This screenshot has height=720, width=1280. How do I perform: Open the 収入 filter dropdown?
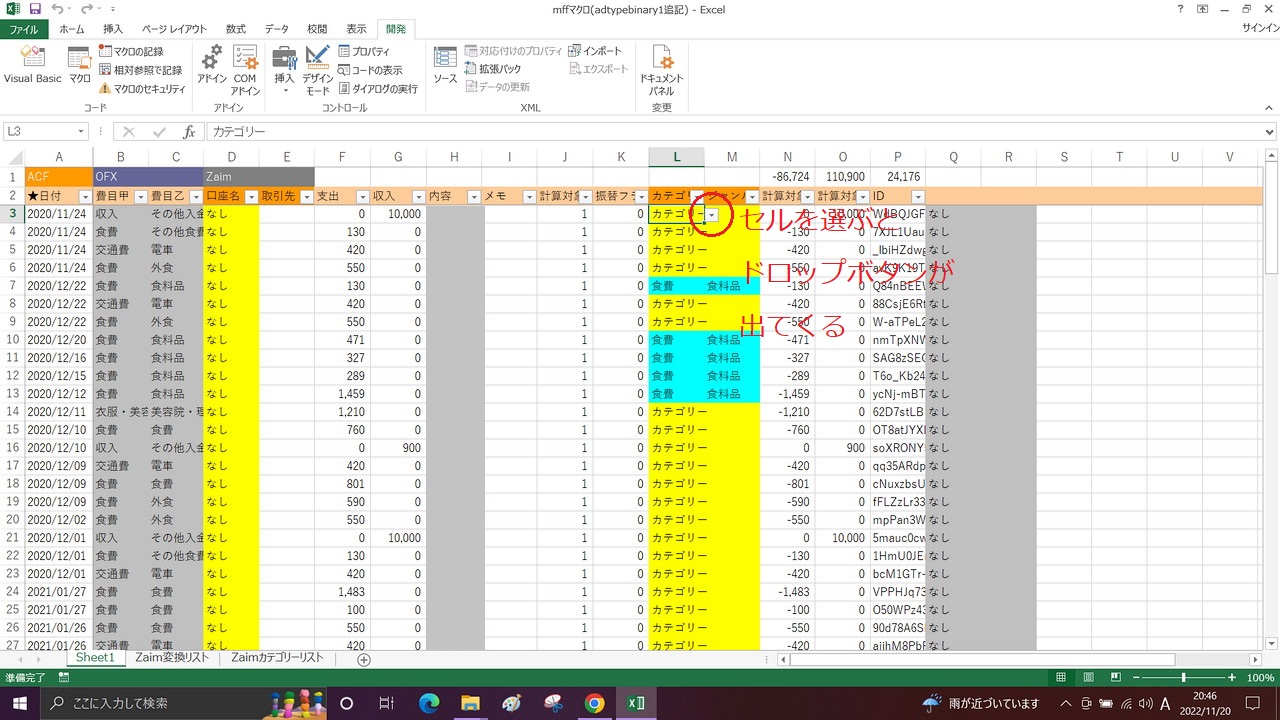pos(417,197)
